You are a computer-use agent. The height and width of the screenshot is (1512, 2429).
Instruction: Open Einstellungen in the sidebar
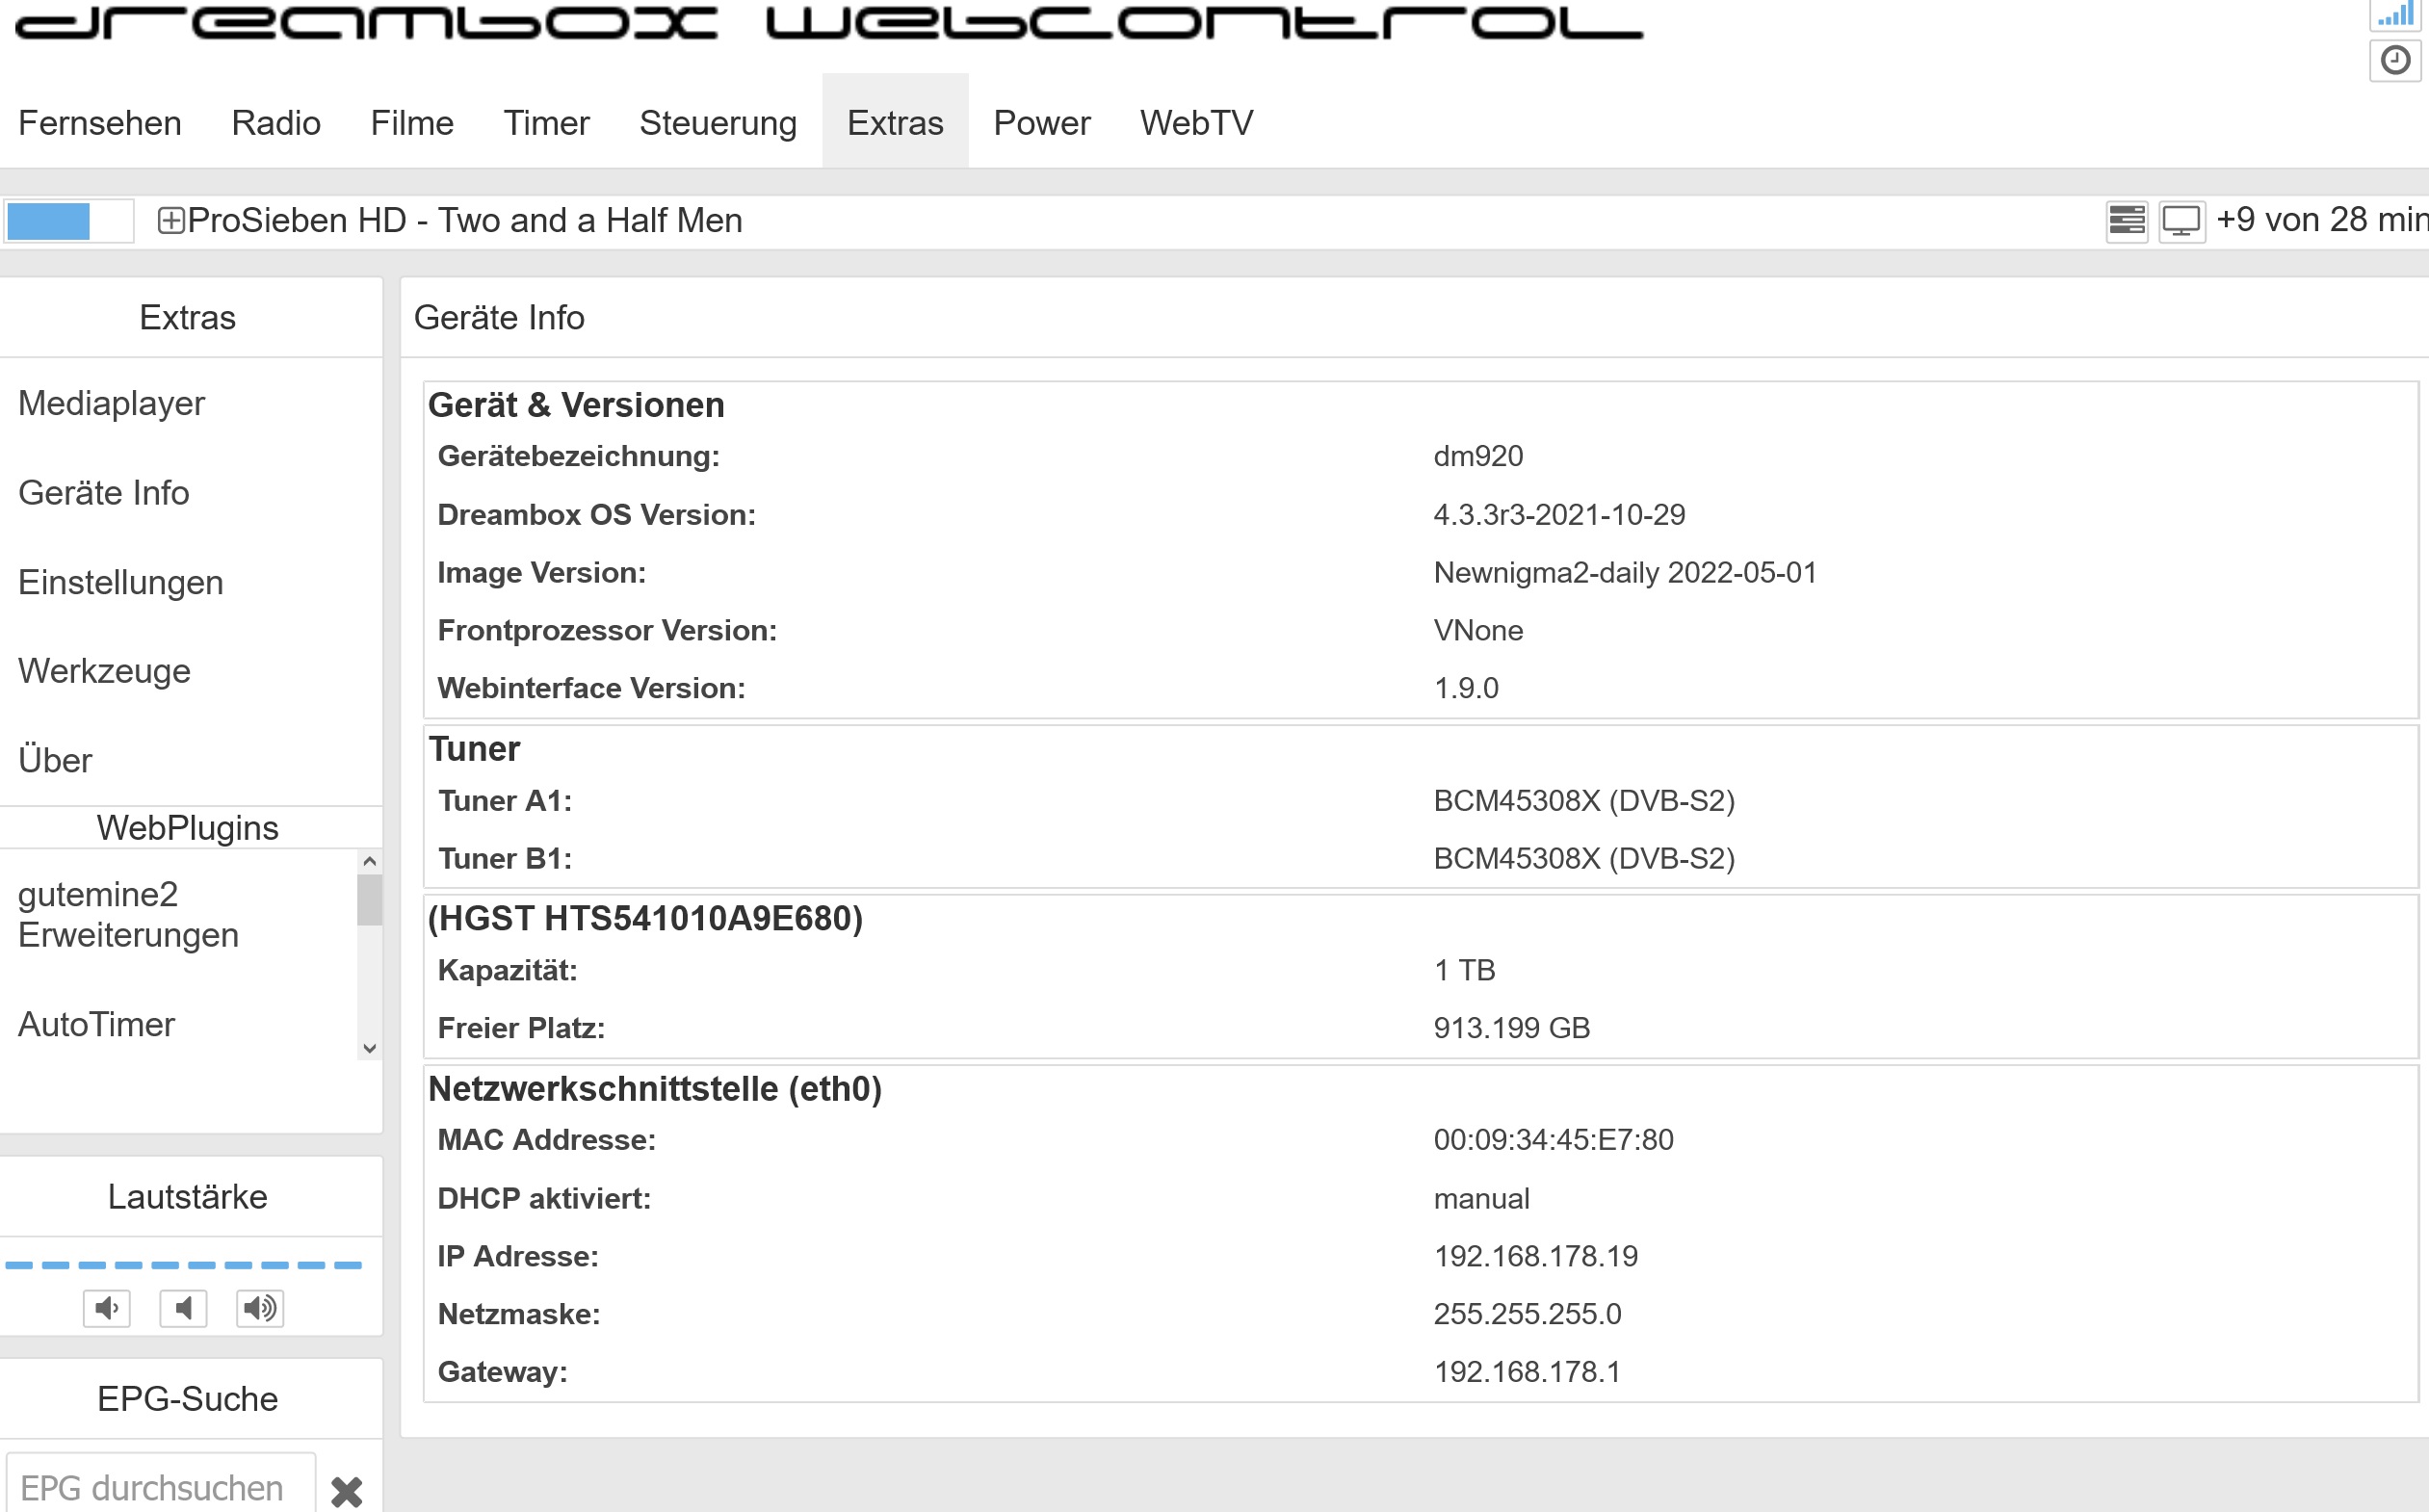click(x=120, y=582)
